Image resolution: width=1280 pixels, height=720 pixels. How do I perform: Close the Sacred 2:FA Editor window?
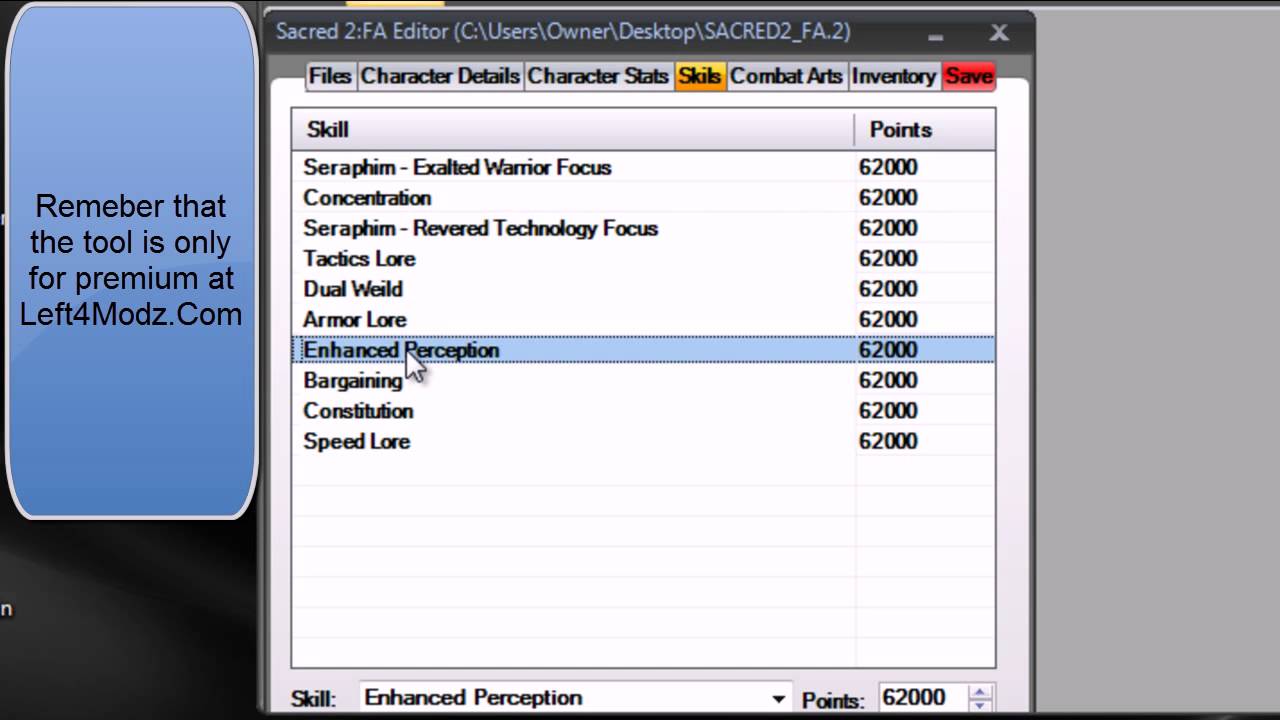999,33
